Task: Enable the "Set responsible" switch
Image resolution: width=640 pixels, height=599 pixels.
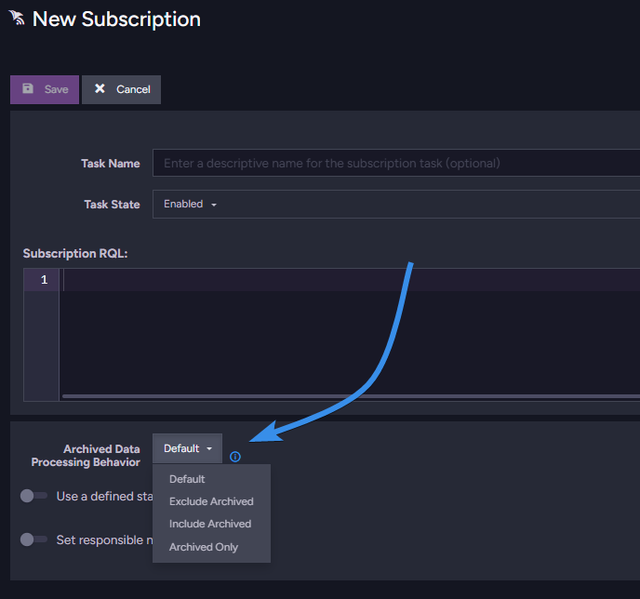Action: pyautogui.click(x=34, y=540)
